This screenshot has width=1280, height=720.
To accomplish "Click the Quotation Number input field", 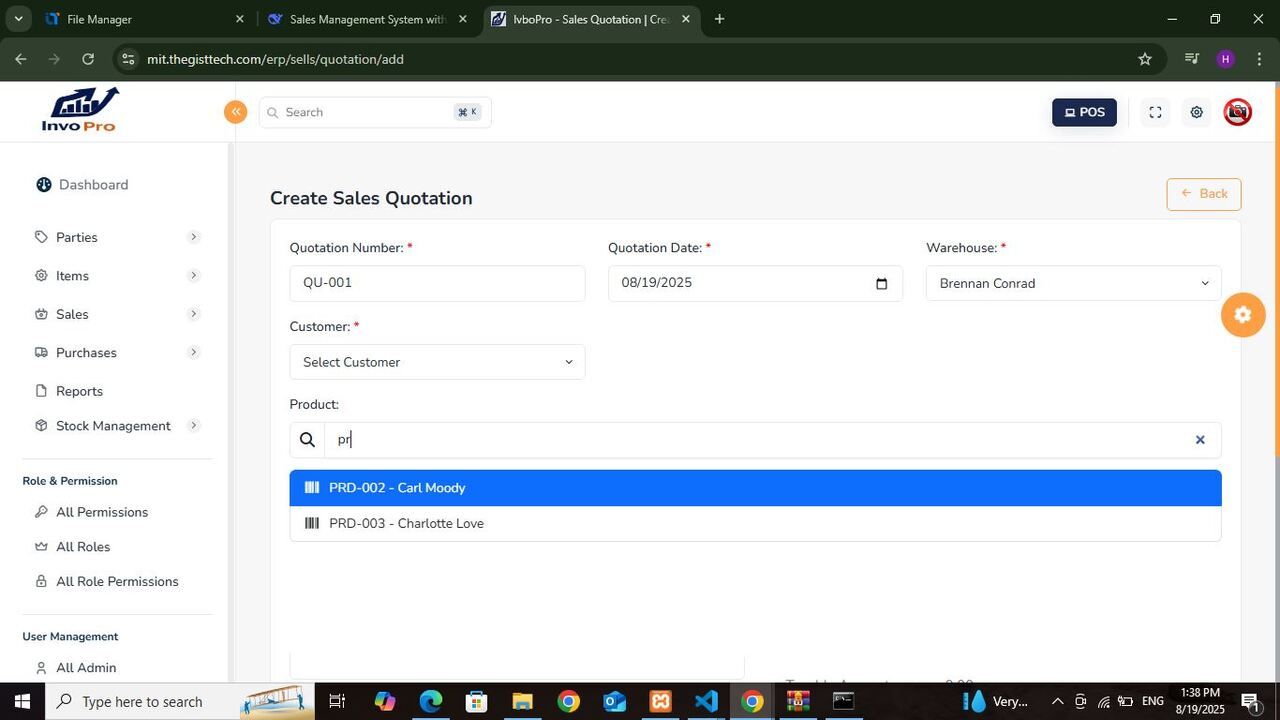I will tap(437, 284).
